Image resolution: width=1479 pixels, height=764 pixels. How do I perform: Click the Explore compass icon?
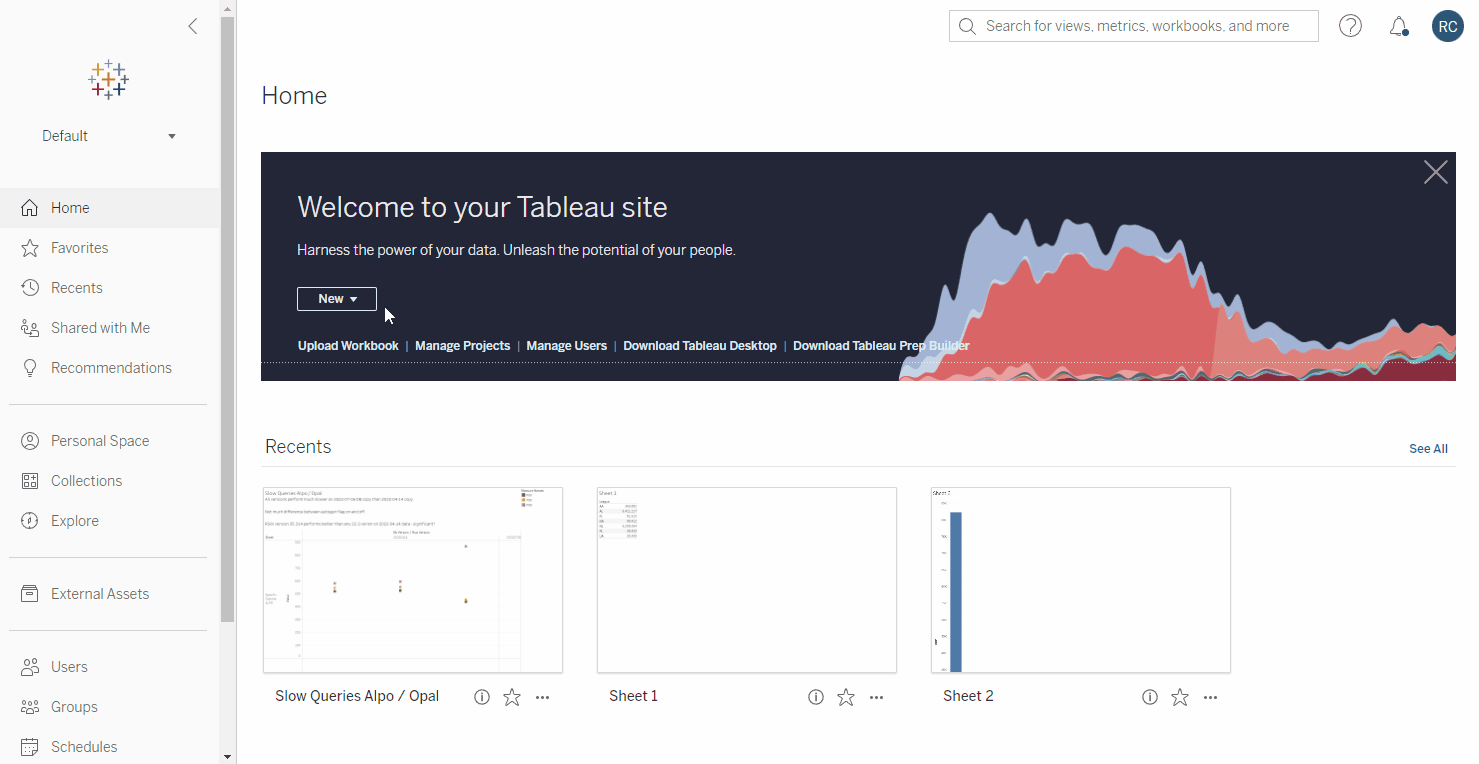[30, 521]
